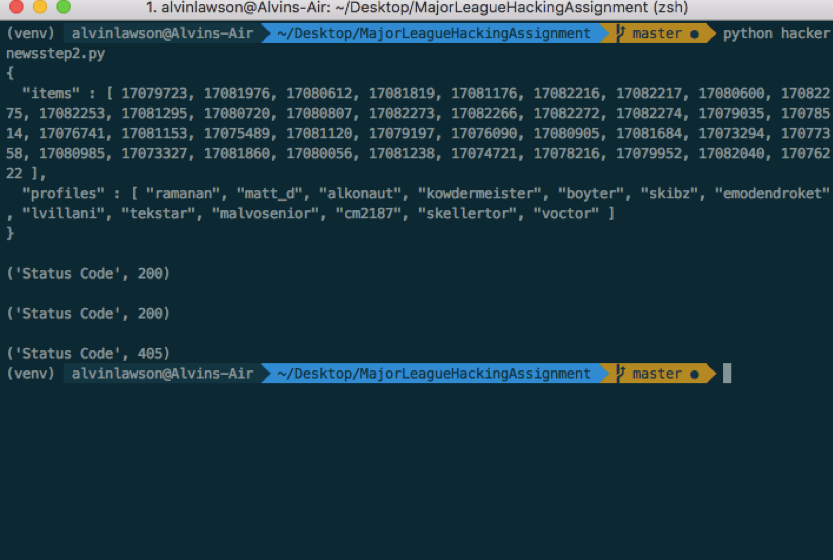Click item ID 17082216

[566, 94]
